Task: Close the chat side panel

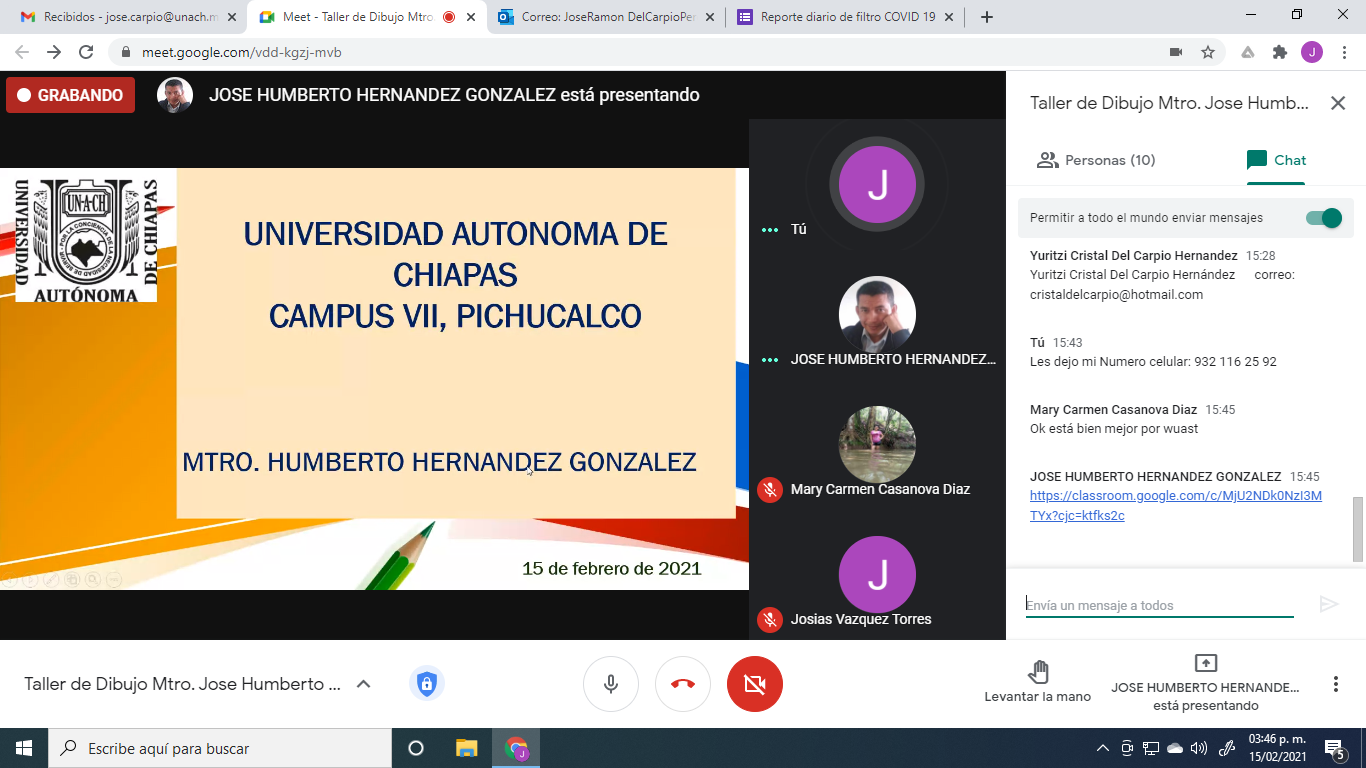Action: click(x=1338, y=103)
